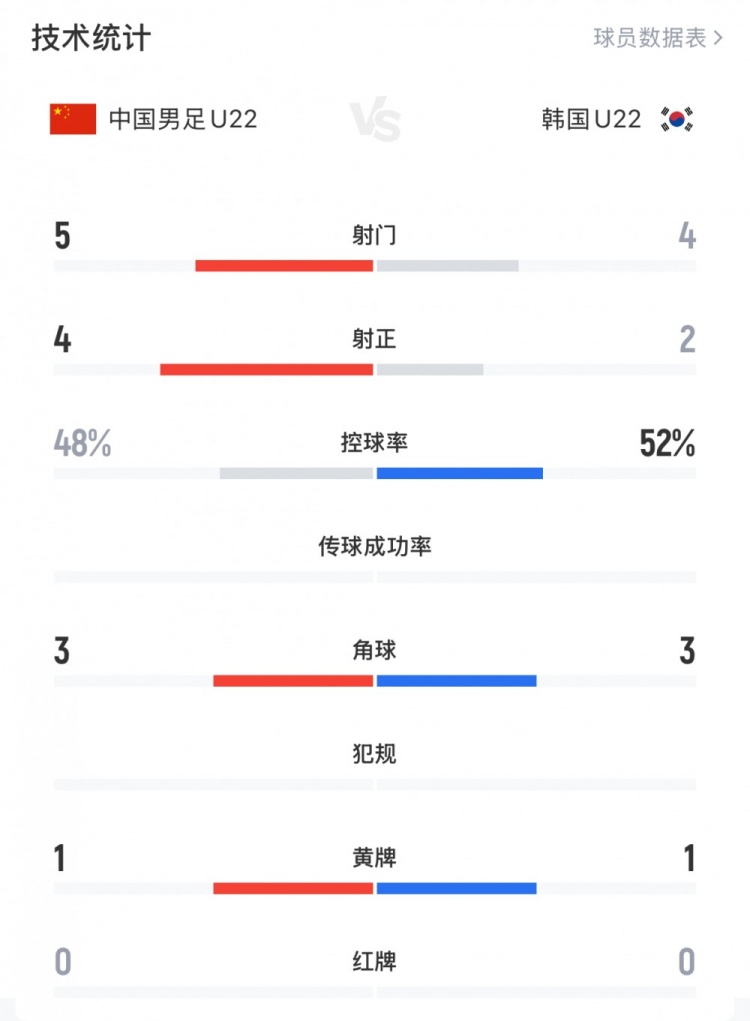Image resolution: width=750 pixels, height=1021 pixels.
Task: Click the red 射门 bar for China
Action: coord(284,266)
